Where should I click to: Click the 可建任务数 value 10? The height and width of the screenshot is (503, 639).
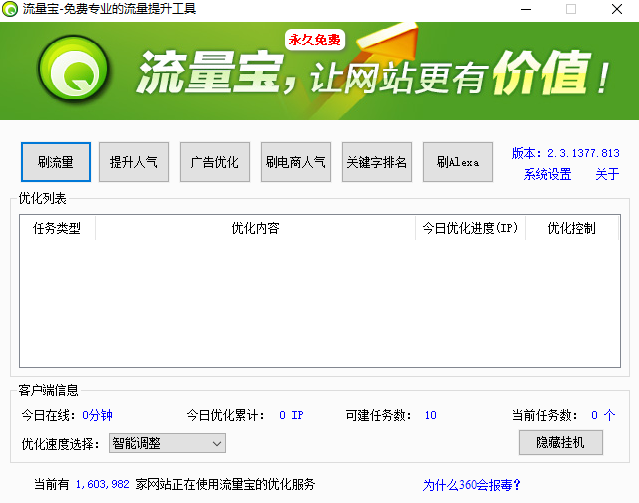click(431, 415)
